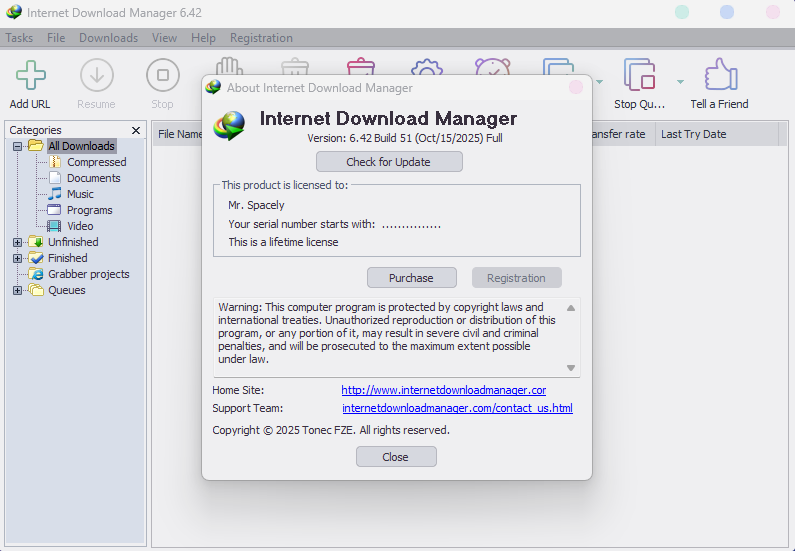Image resolution: width=795 pixels, height=551 pixels.
Task: Open the Home Site hyperlink
Action: click(443, 390)
